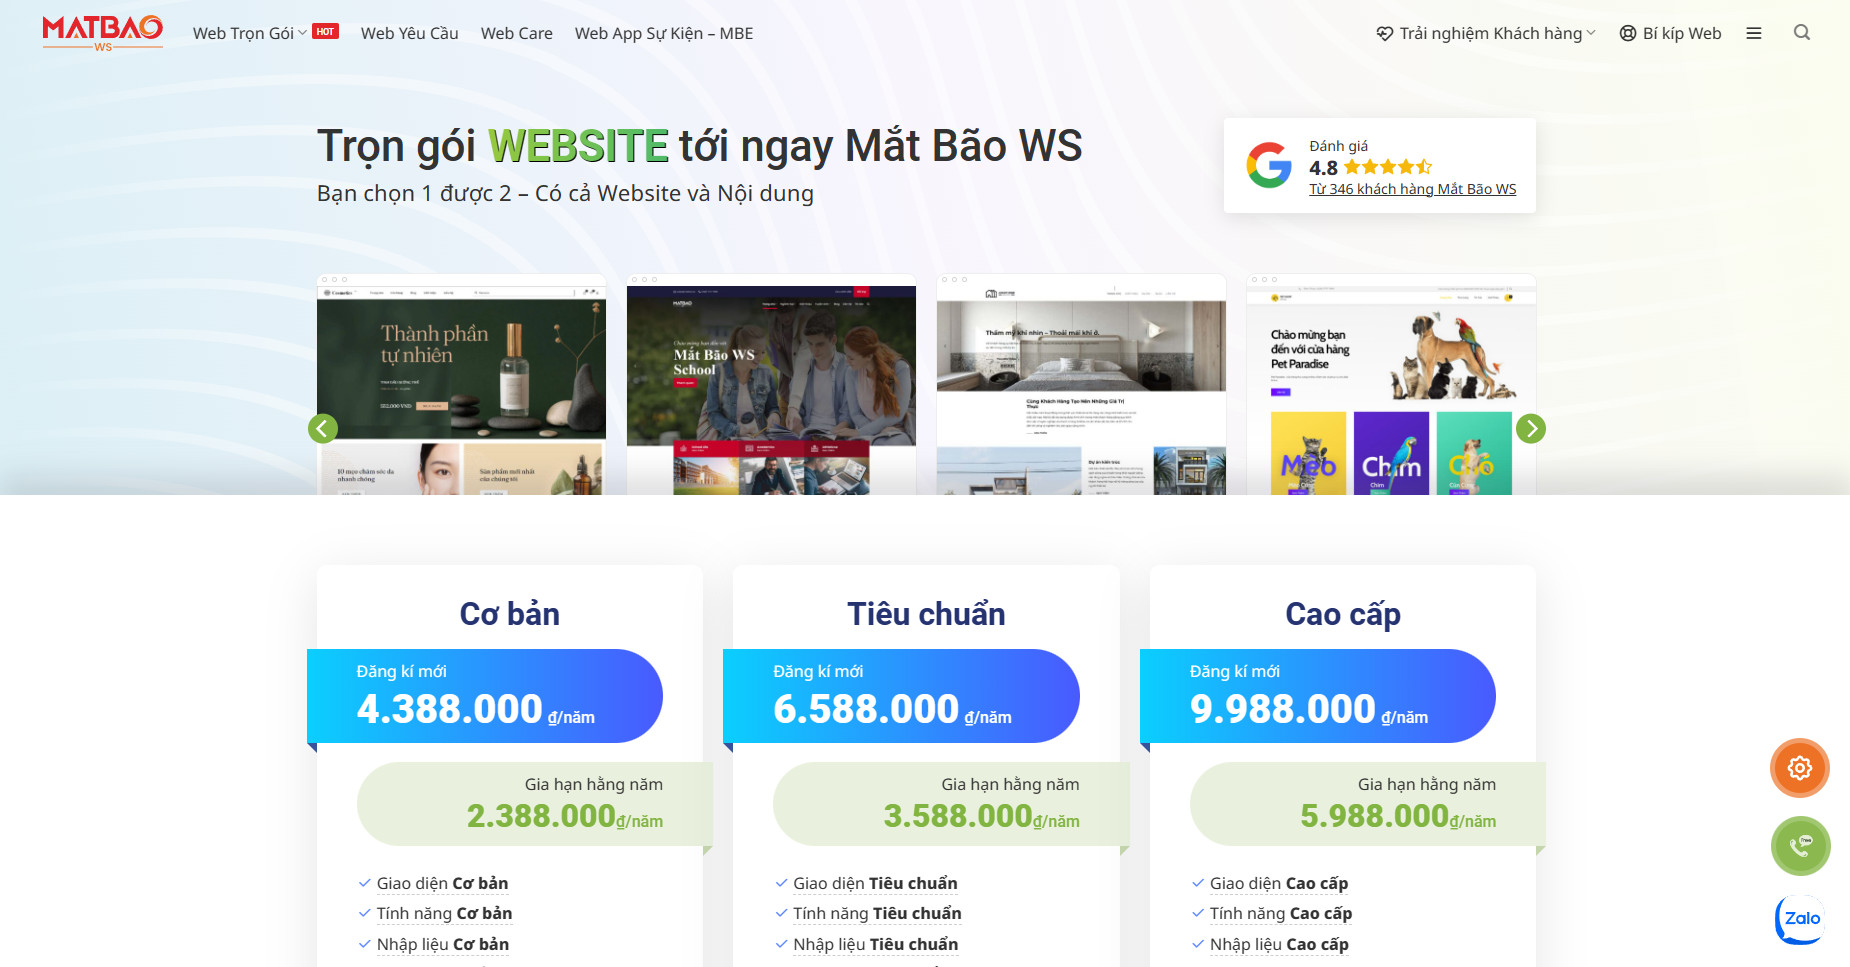1850x967 pixels.
Task: Open Web App Sự Kiện – MBE
Action: click(664, 33)
